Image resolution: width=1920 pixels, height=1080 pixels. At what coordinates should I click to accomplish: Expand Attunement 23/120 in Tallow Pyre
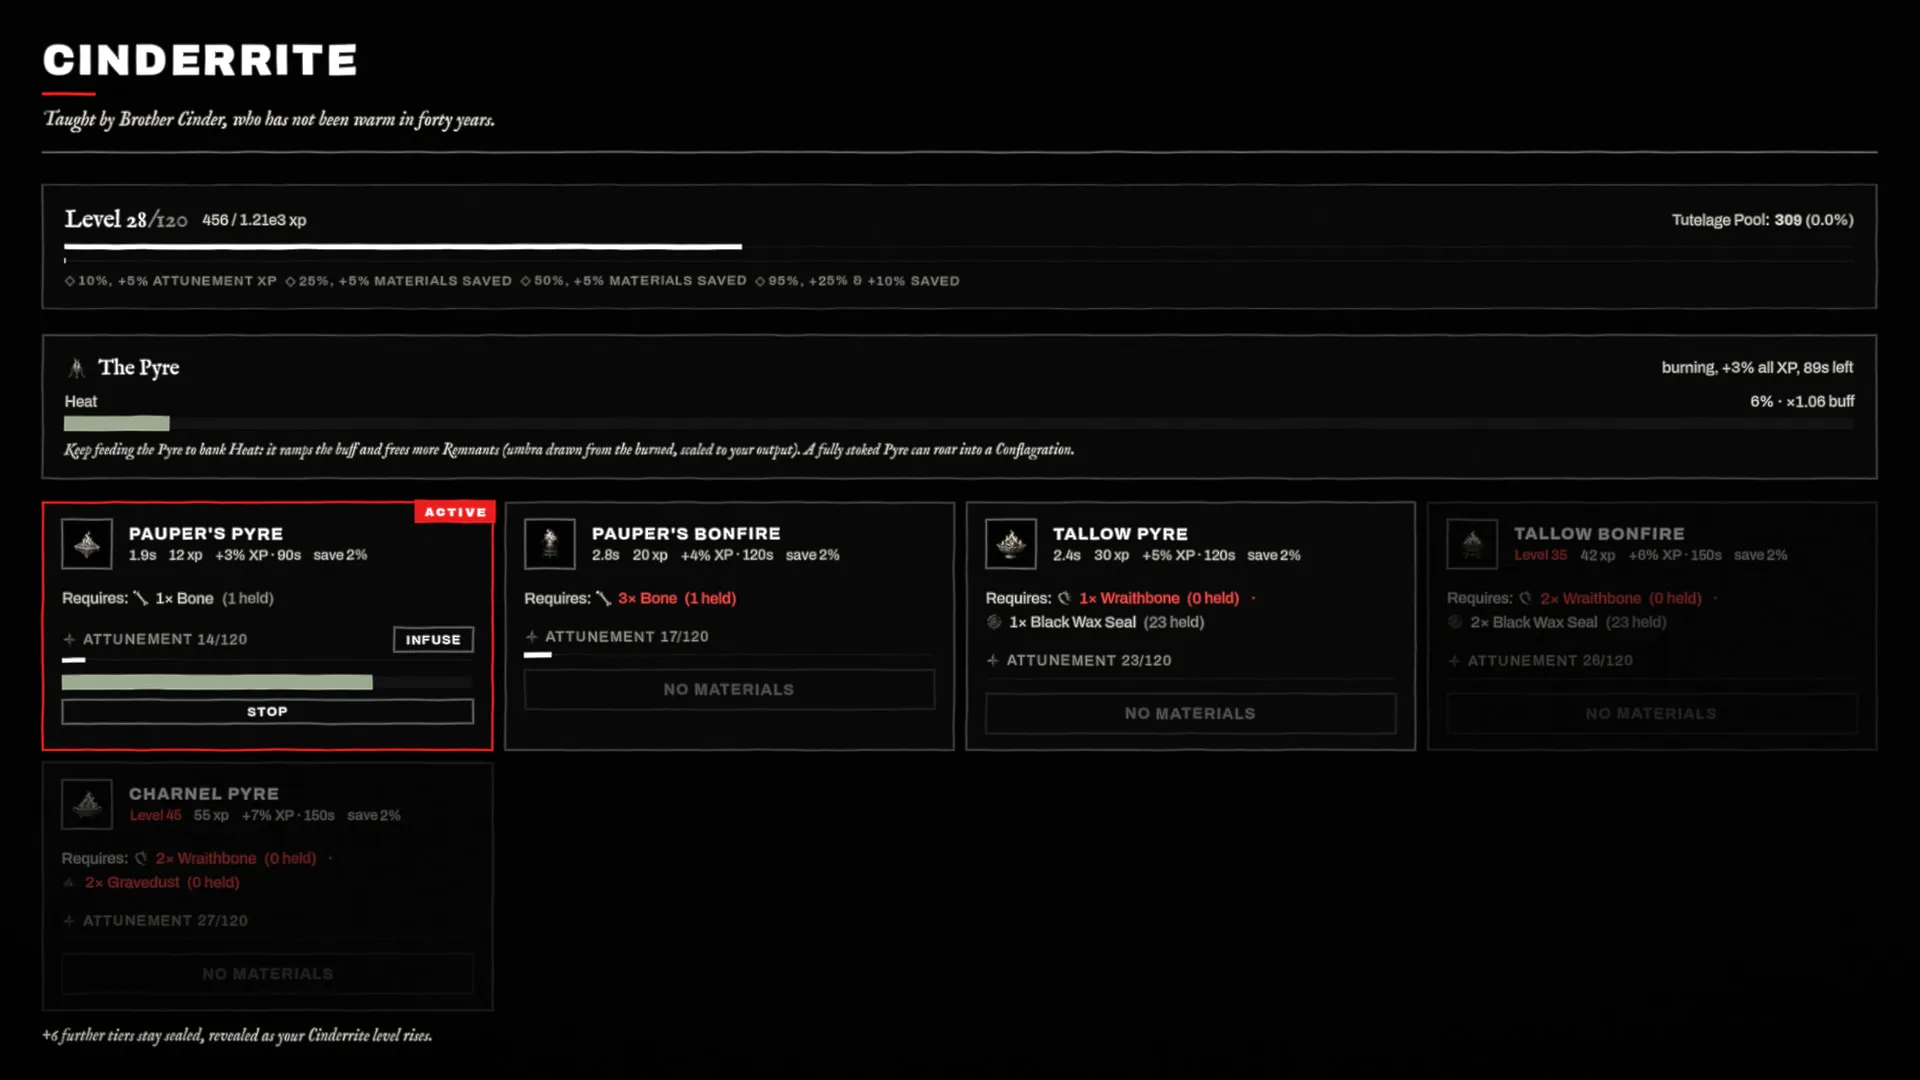(x=1079, y=660)
